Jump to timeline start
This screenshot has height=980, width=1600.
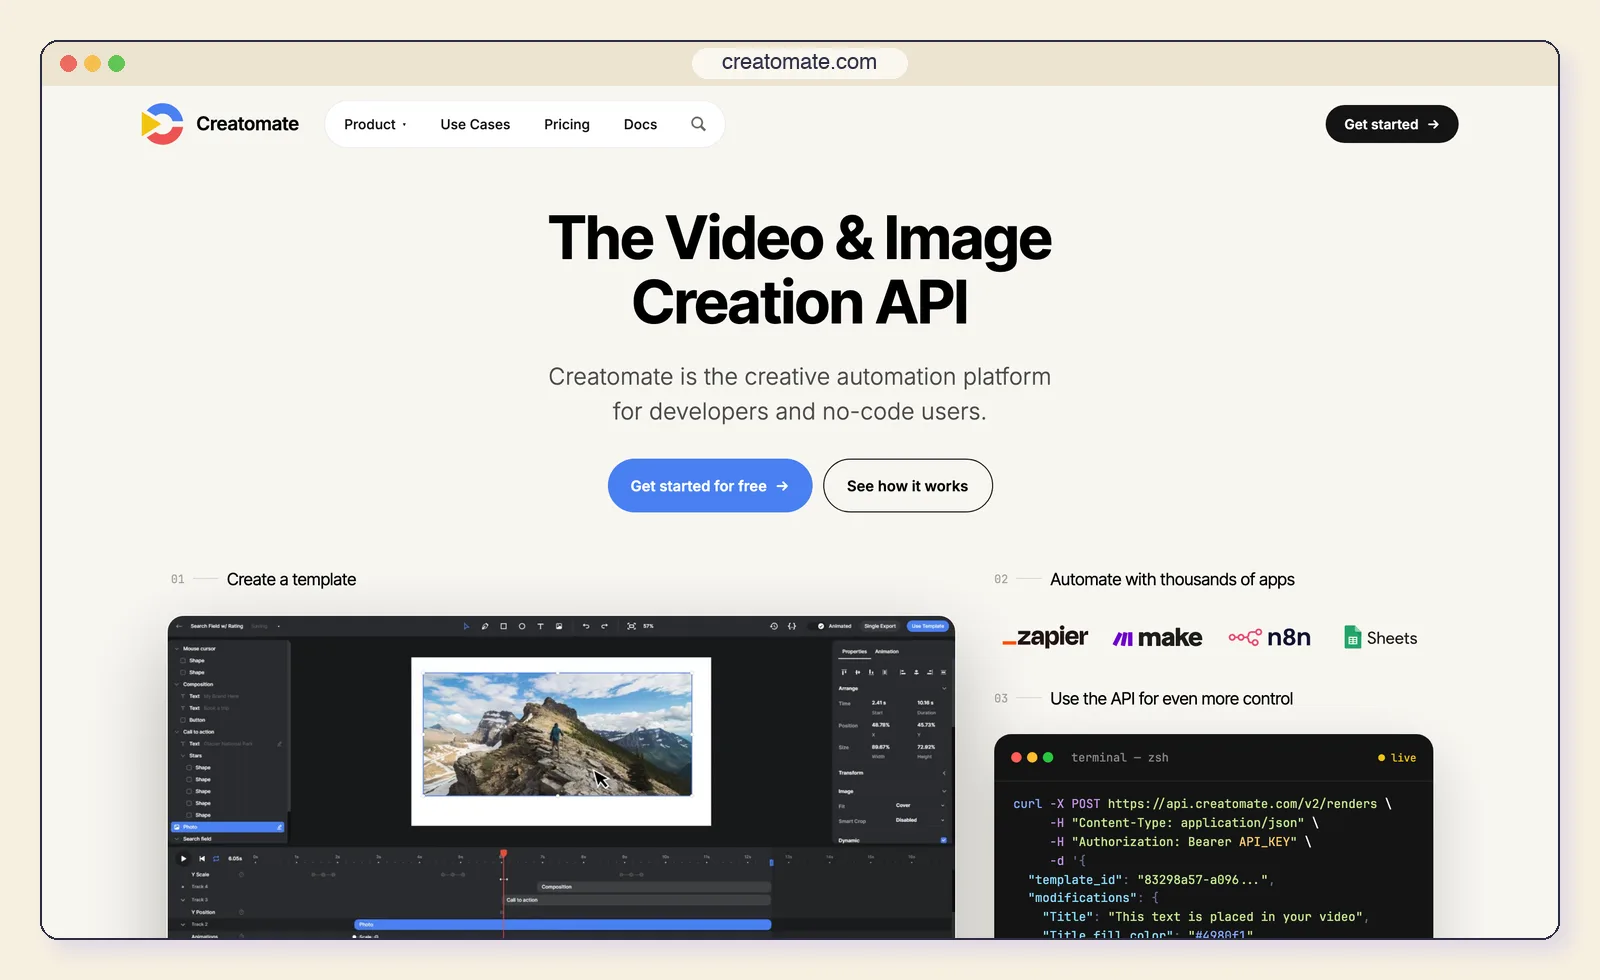point(202,858)
